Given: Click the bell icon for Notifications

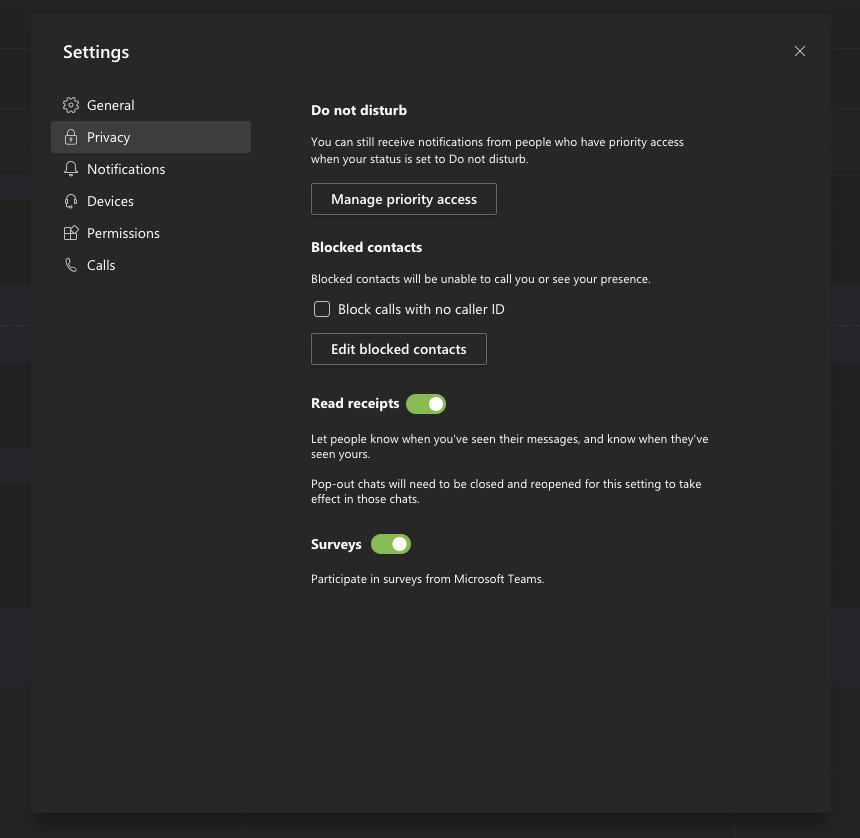Looking at the screenshot, I should 71,169.
